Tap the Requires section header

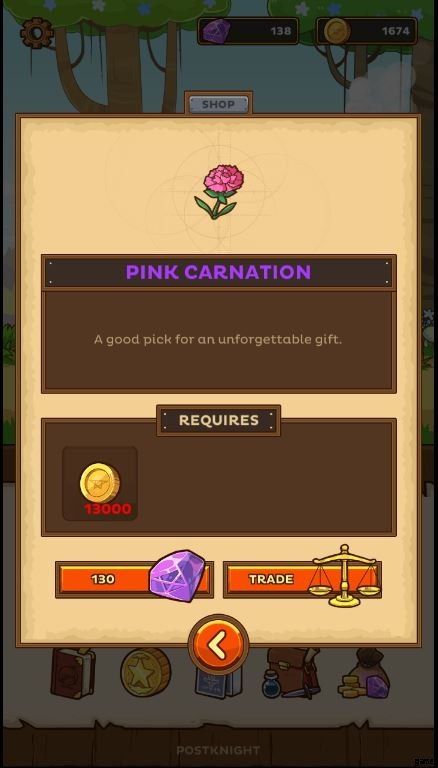click(219, 420)
